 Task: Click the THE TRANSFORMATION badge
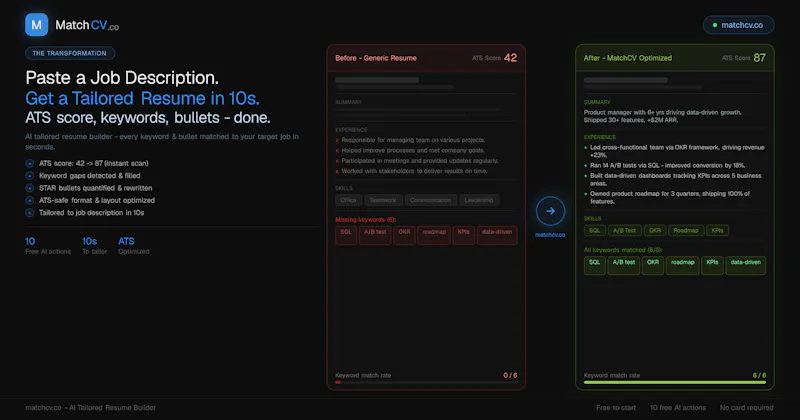click(x=70, y=53)
